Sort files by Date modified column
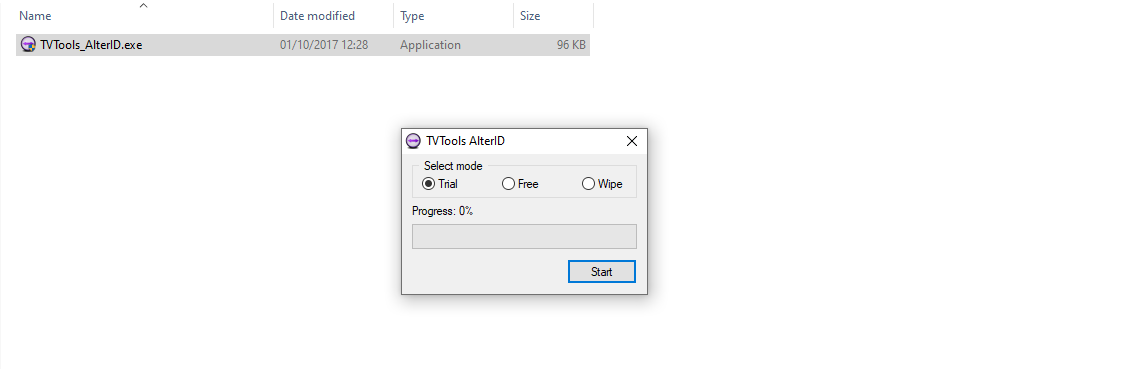 pos(317,16)
